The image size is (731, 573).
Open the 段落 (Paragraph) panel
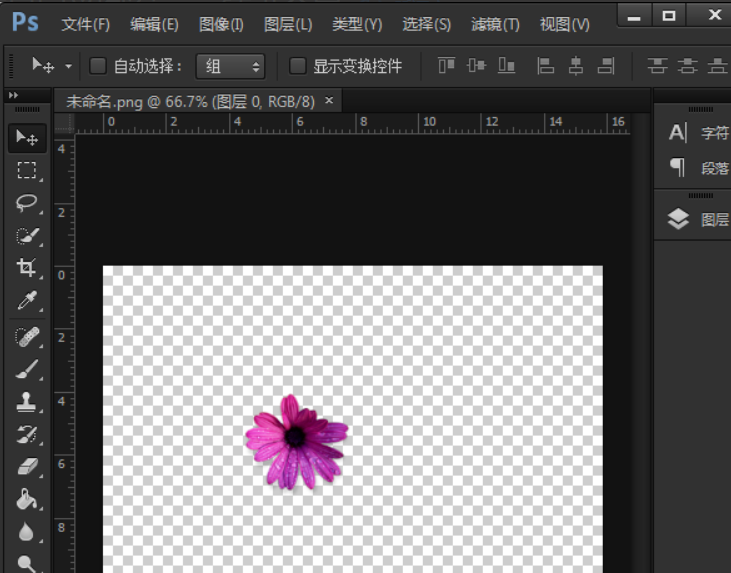[699, 167]
